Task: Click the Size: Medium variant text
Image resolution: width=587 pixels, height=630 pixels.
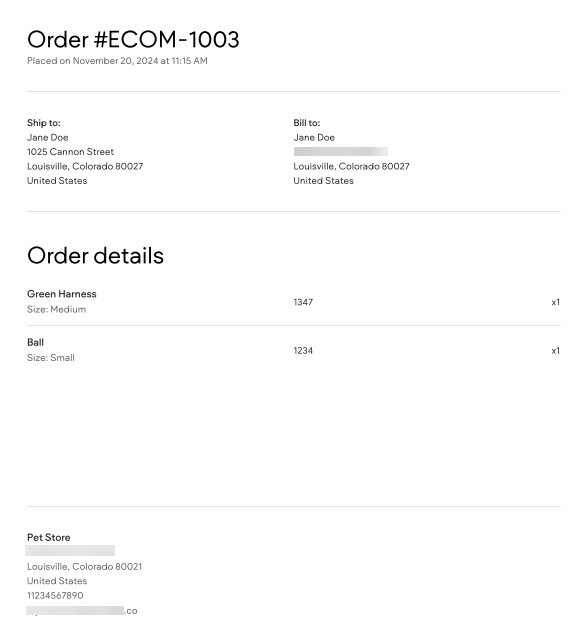Action: 56,309
